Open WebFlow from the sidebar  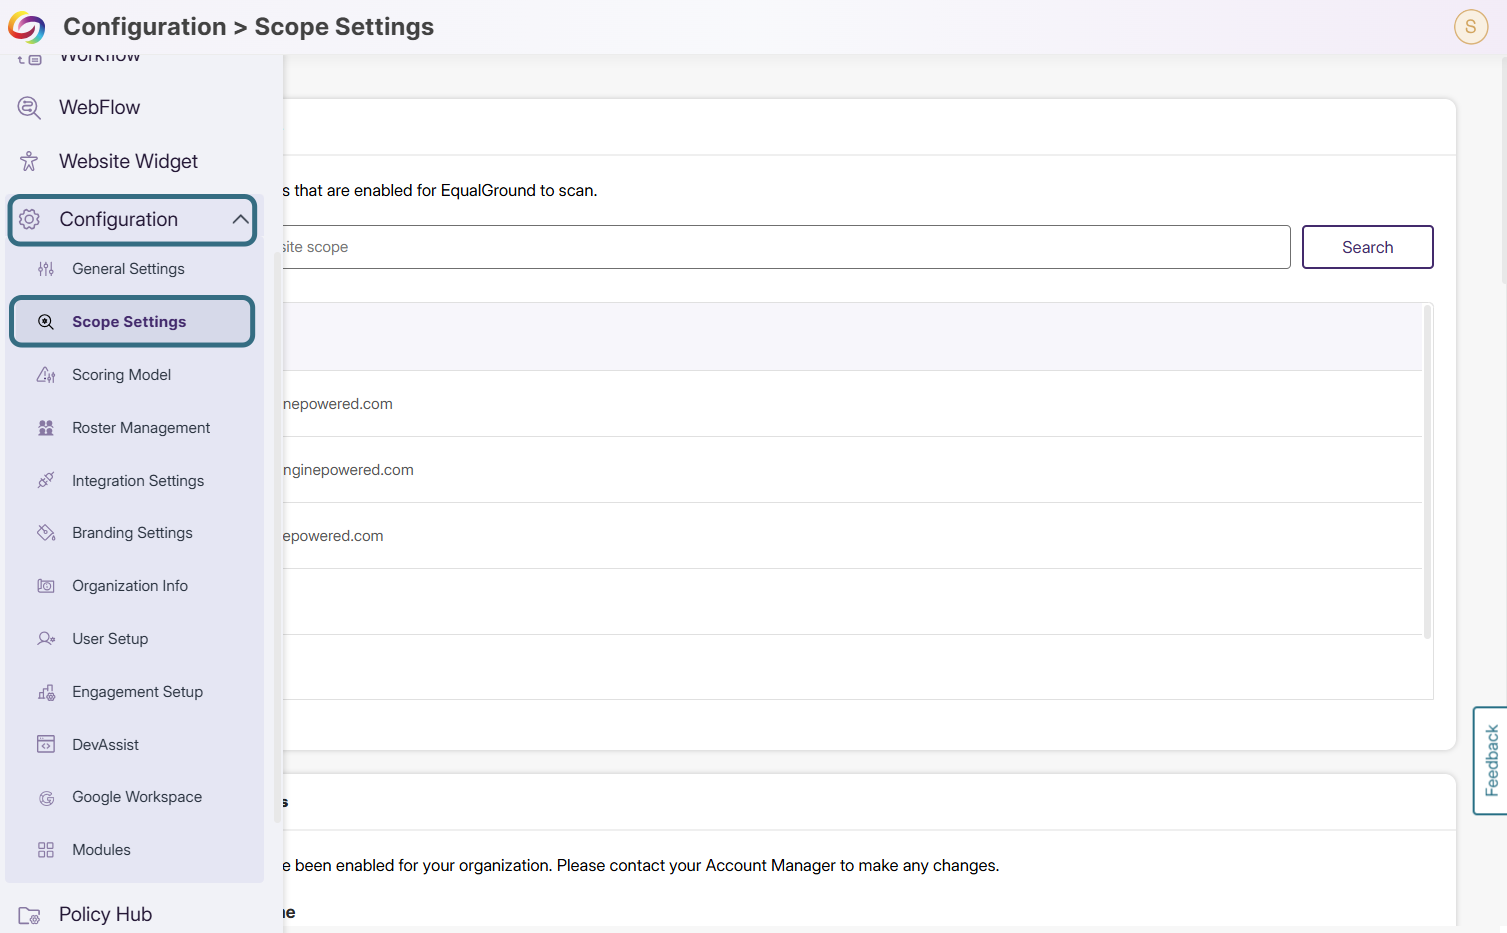point(100,107)
